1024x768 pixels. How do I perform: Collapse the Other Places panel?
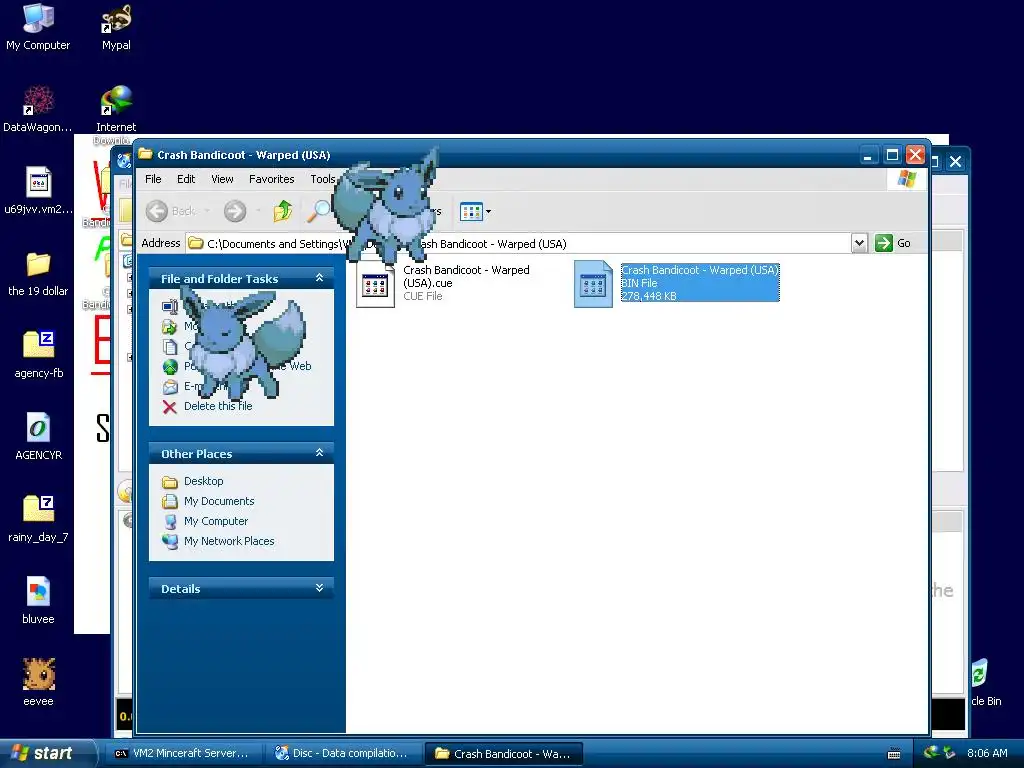319,453
